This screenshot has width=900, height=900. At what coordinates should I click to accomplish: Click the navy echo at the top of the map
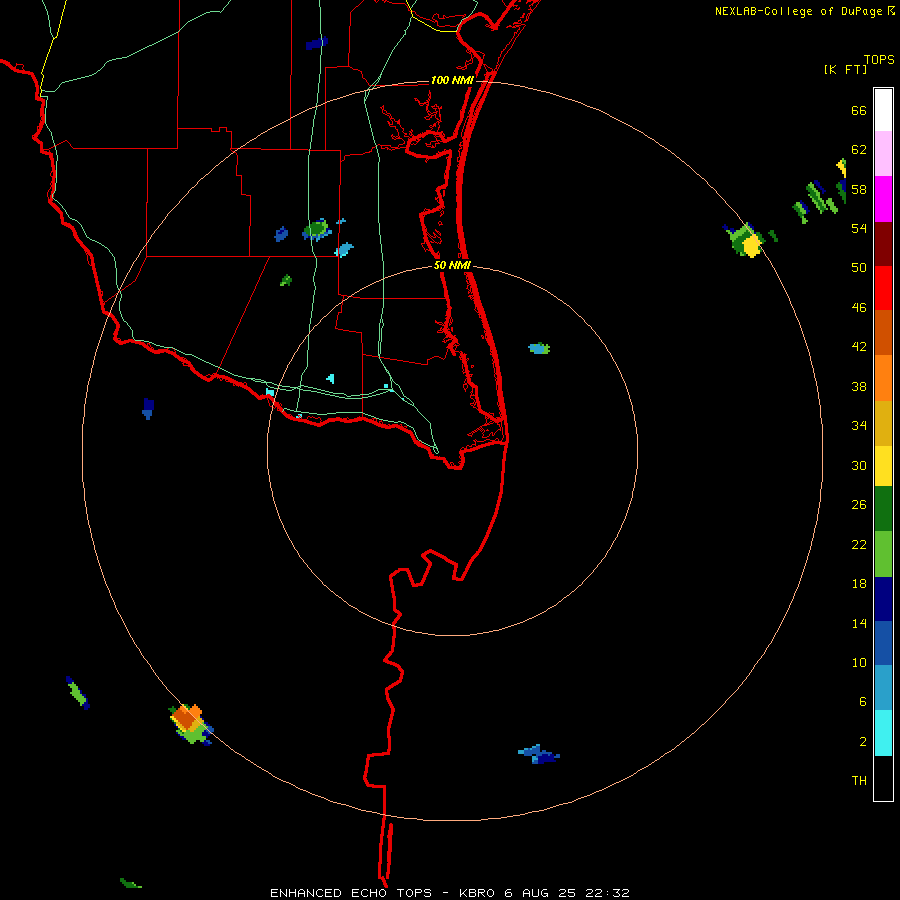(x=316, y=43)
